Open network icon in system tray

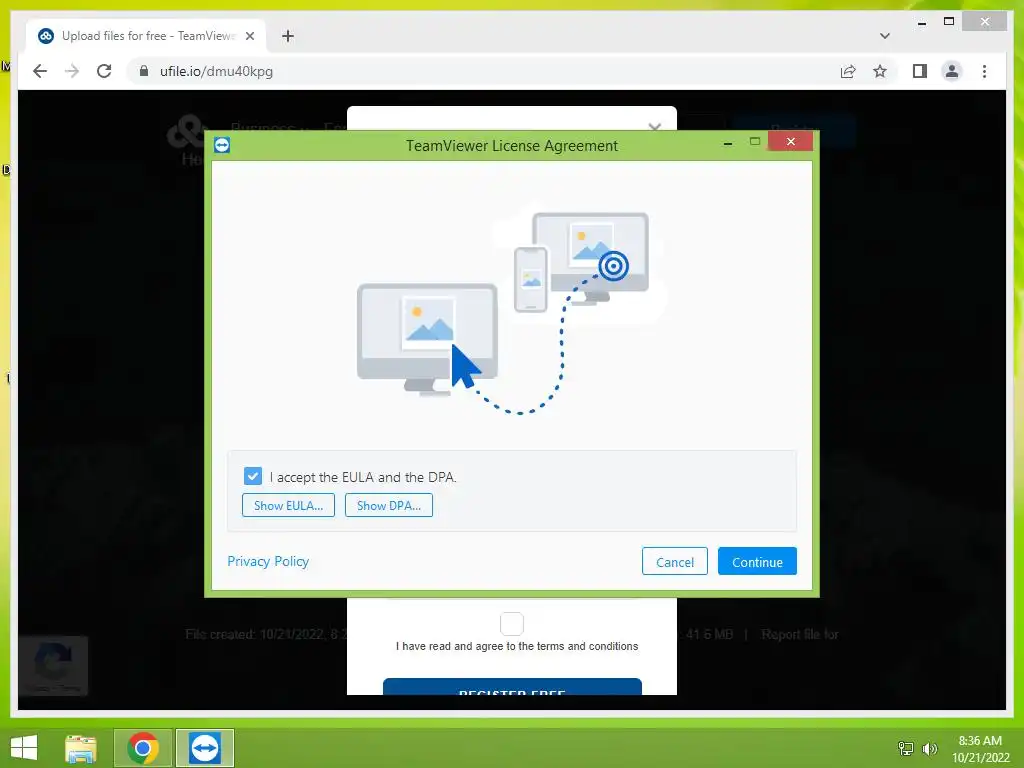point(906,748)
